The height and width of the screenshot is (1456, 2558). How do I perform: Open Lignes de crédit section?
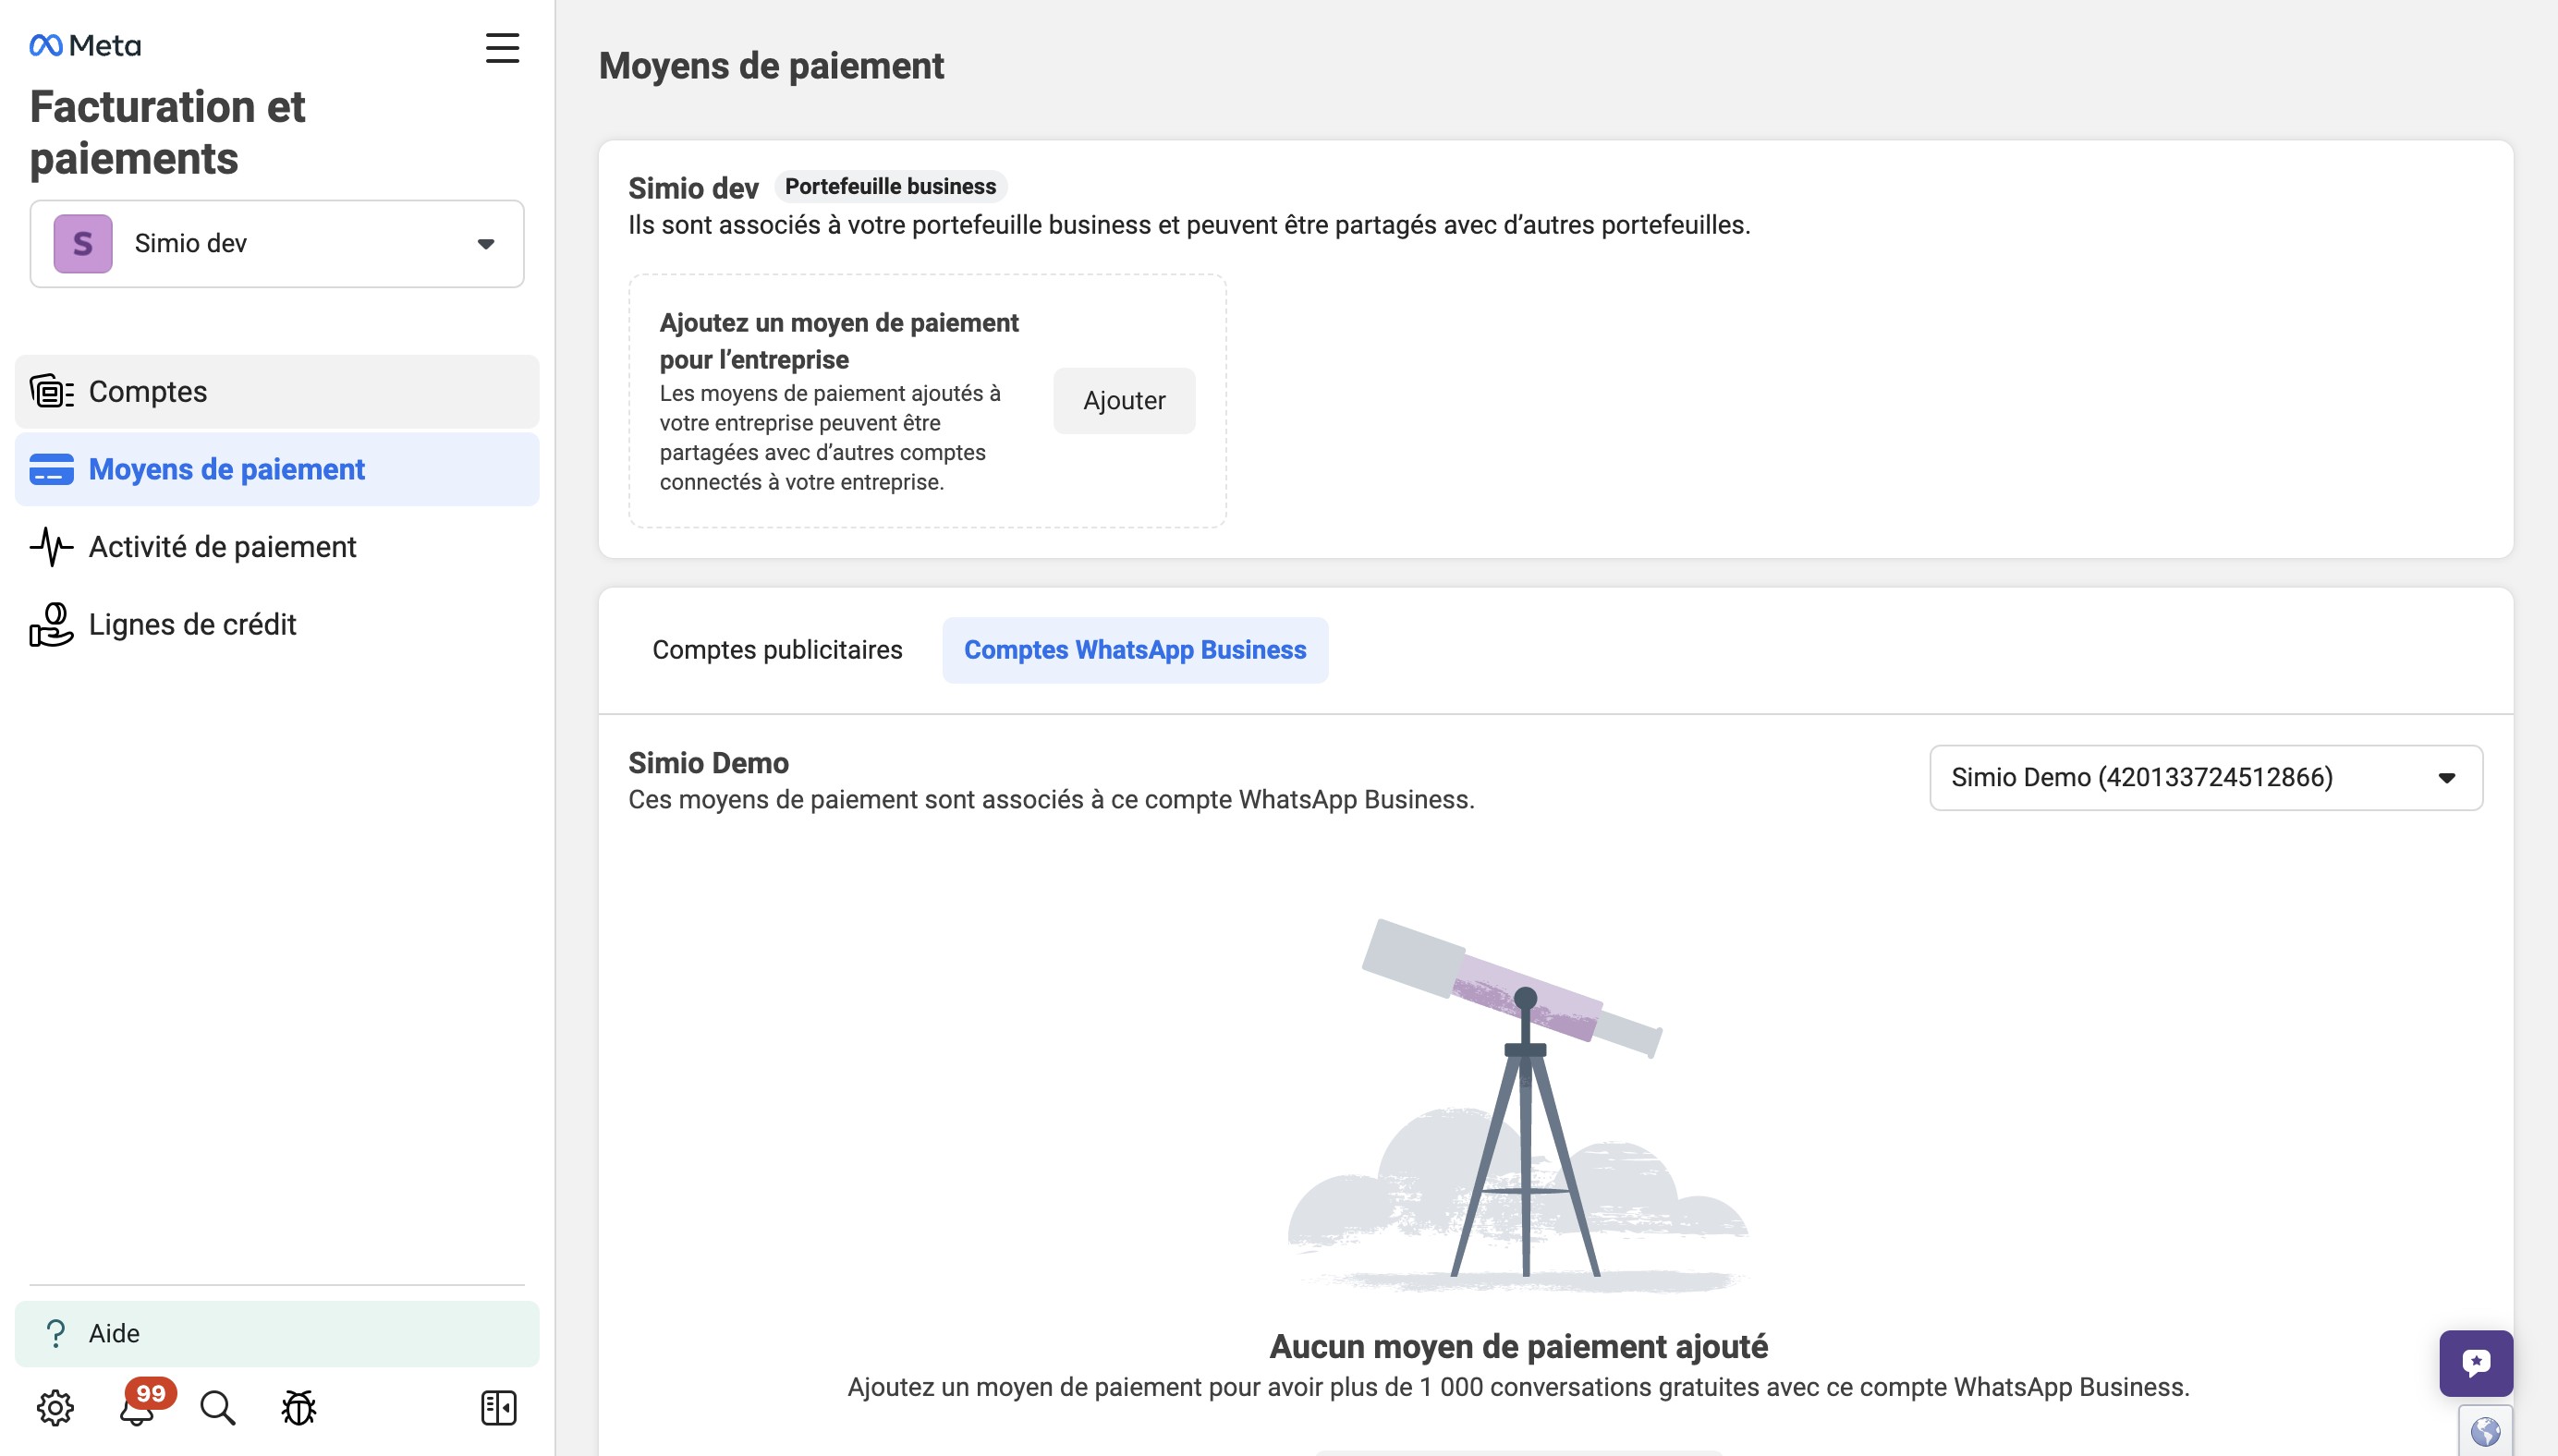192,625
